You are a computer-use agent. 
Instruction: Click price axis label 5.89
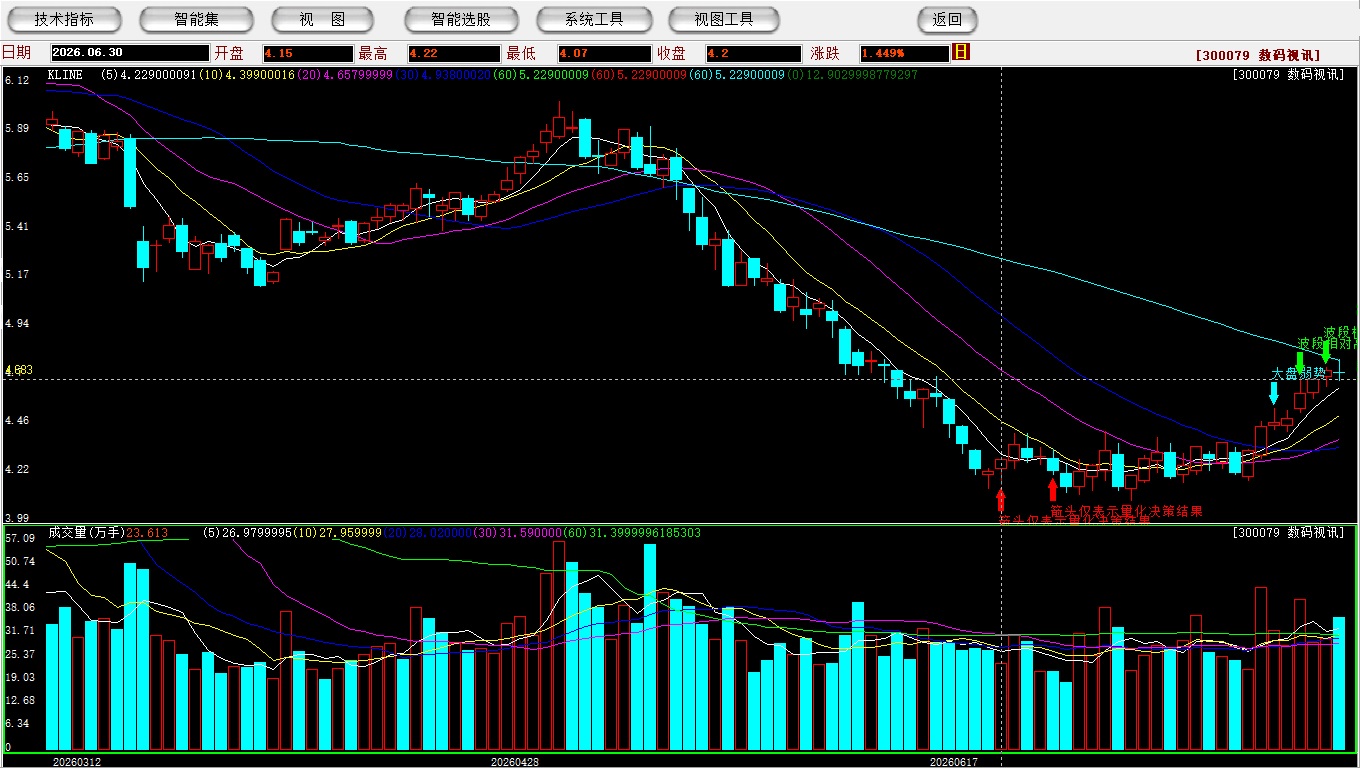[15, 128]
